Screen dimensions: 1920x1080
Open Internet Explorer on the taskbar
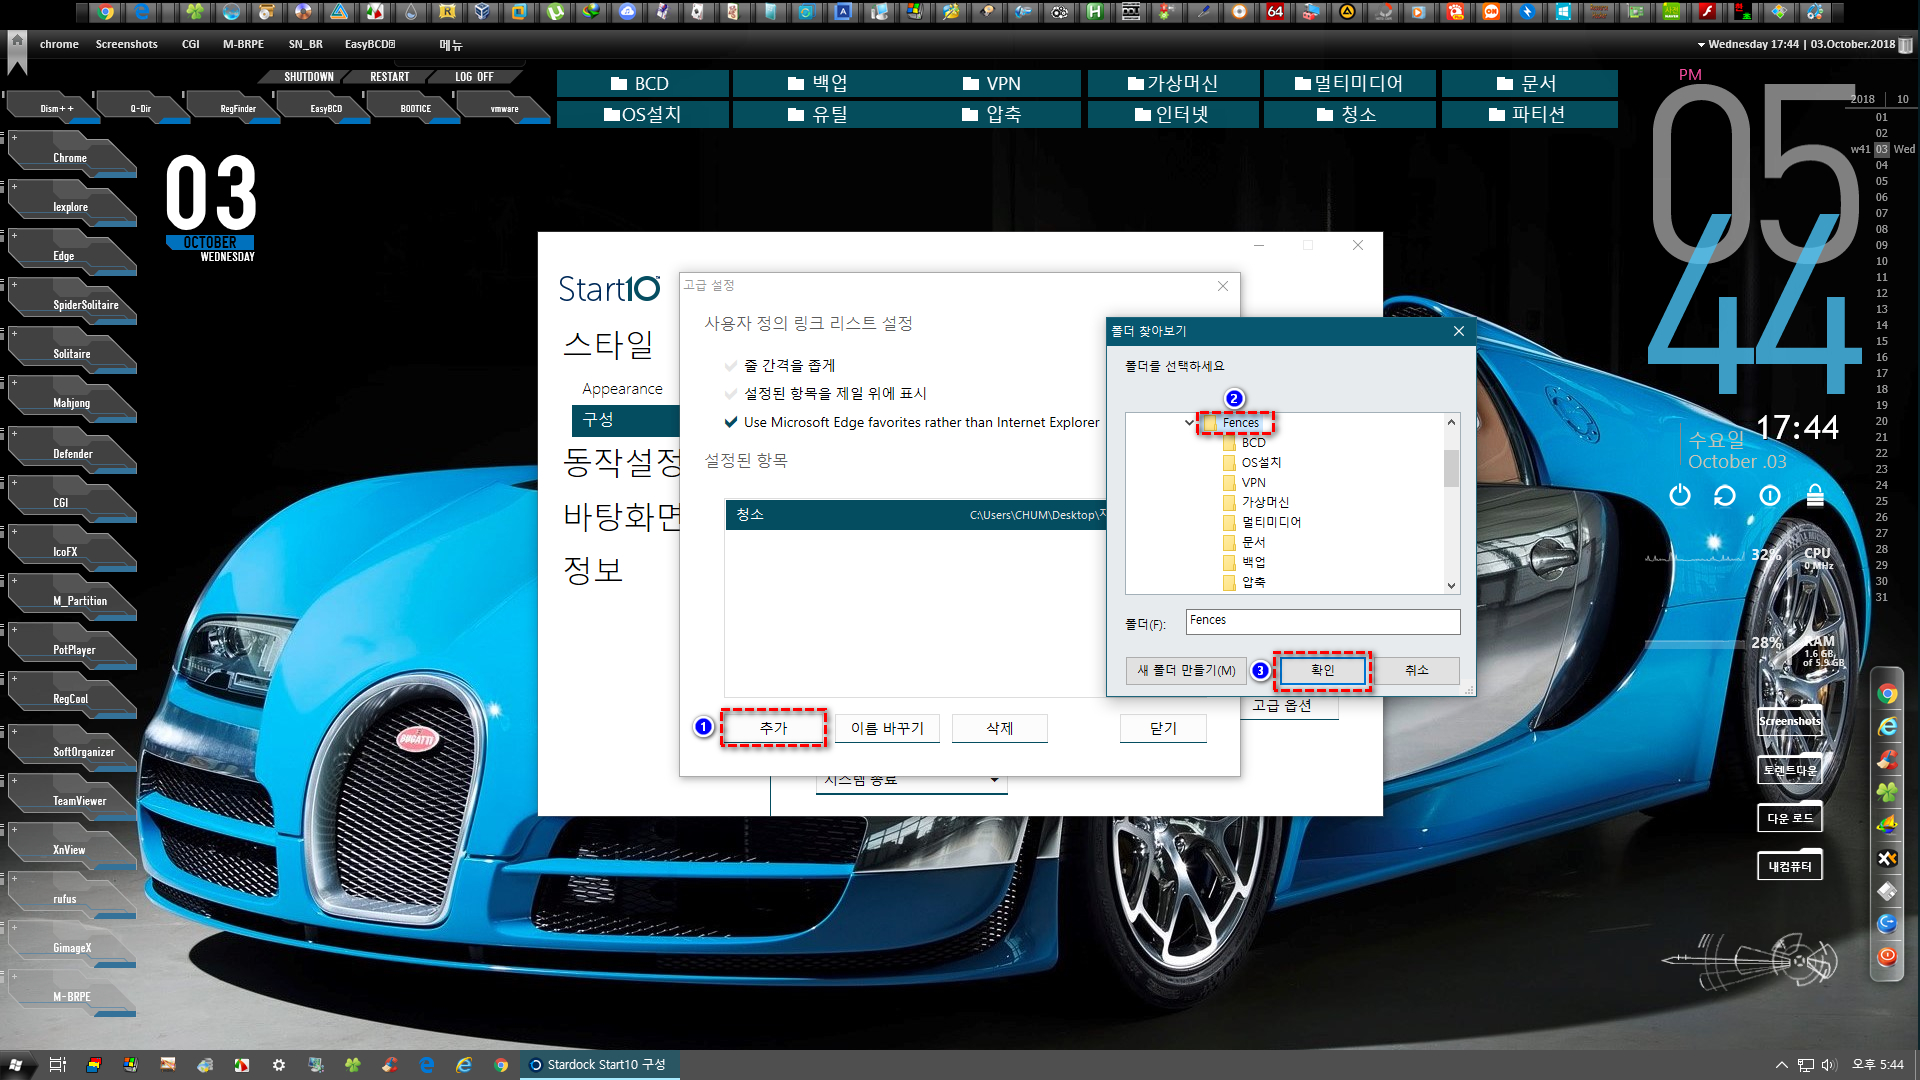[x=464, y=1065]
